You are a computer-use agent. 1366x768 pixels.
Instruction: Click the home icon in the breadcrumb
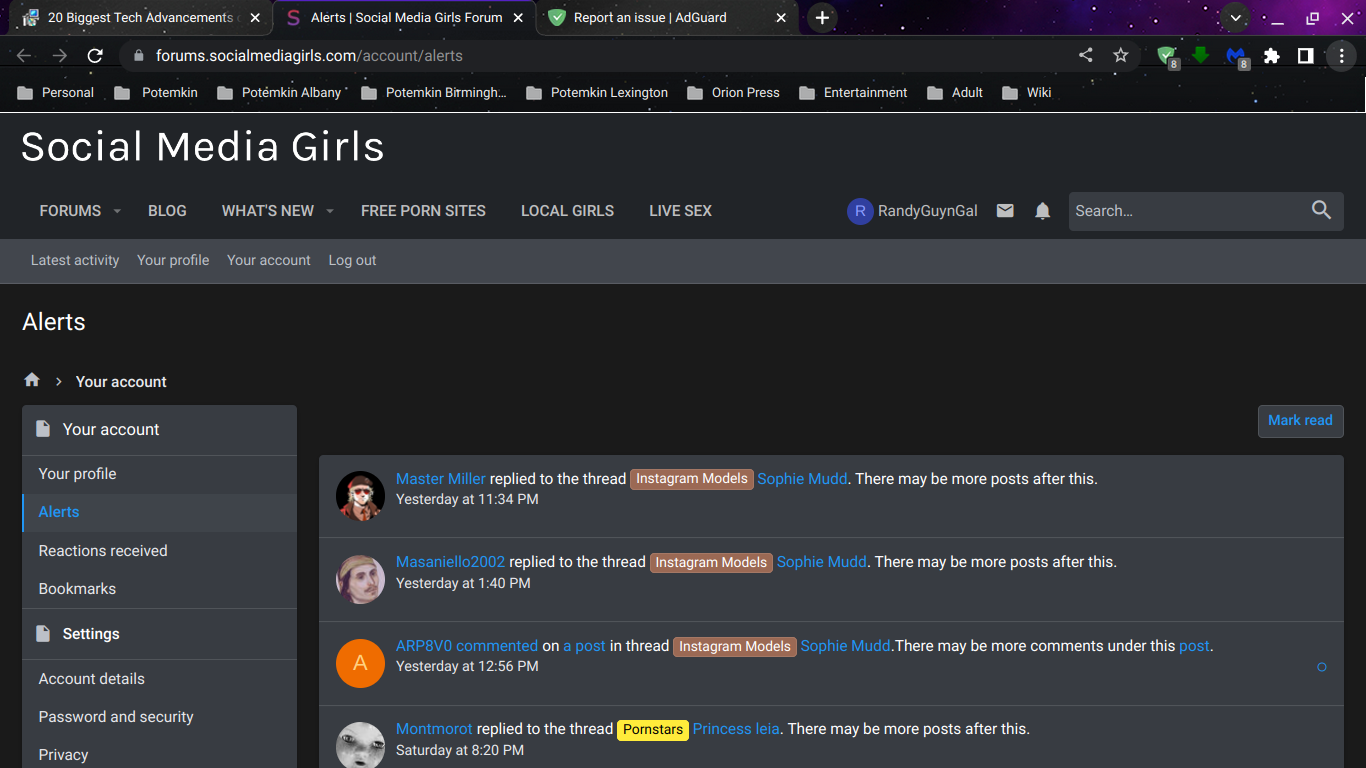32,380
